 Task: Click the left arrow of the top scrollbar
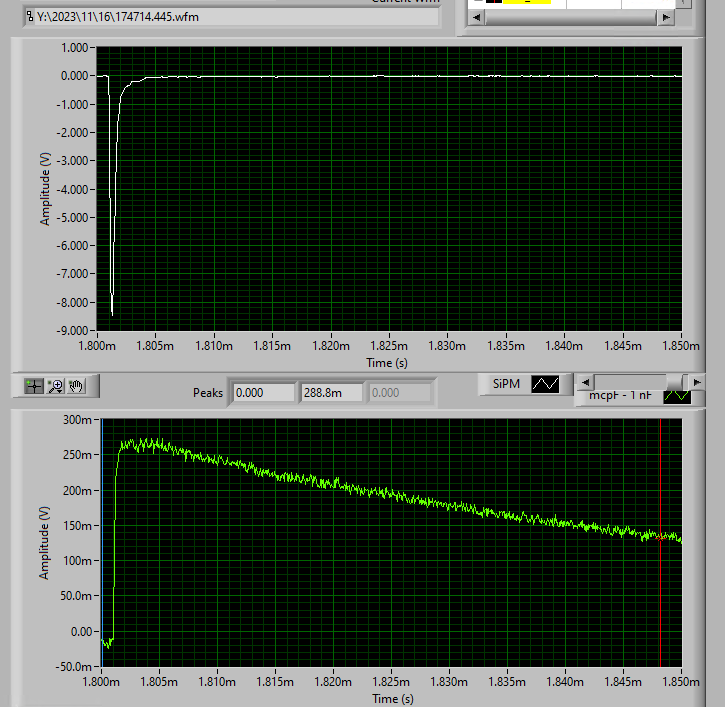477,18
